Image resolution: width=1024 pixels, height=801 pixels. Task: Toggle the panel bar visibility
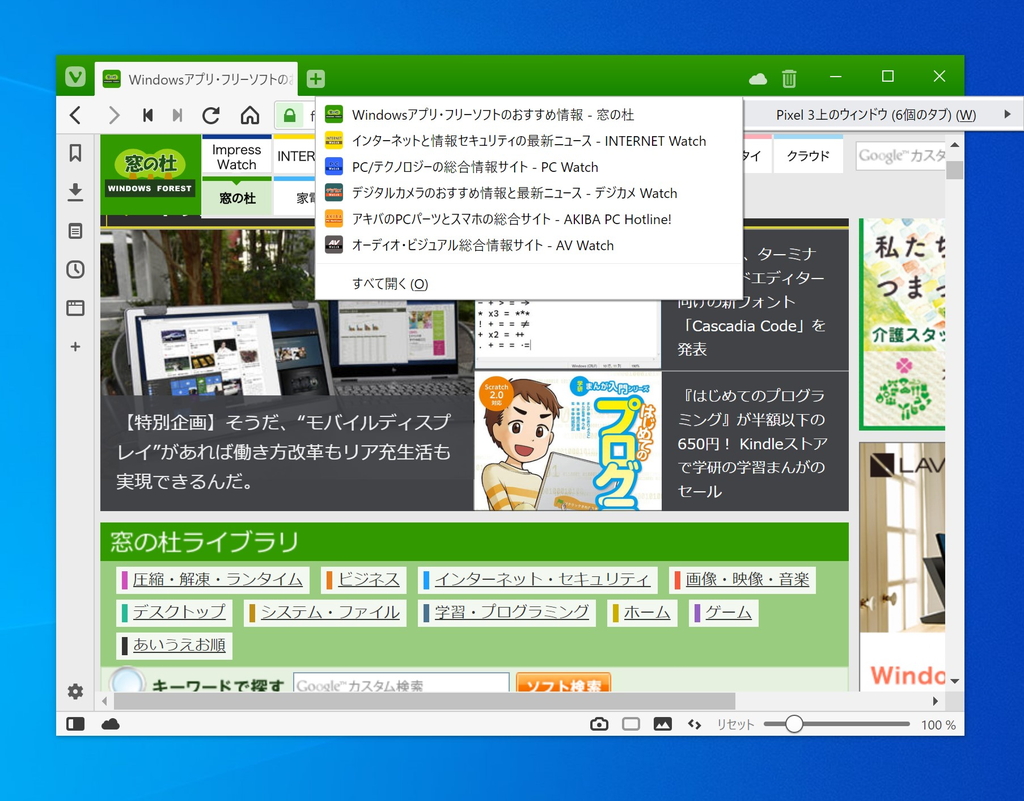click(x=75, y=722)
